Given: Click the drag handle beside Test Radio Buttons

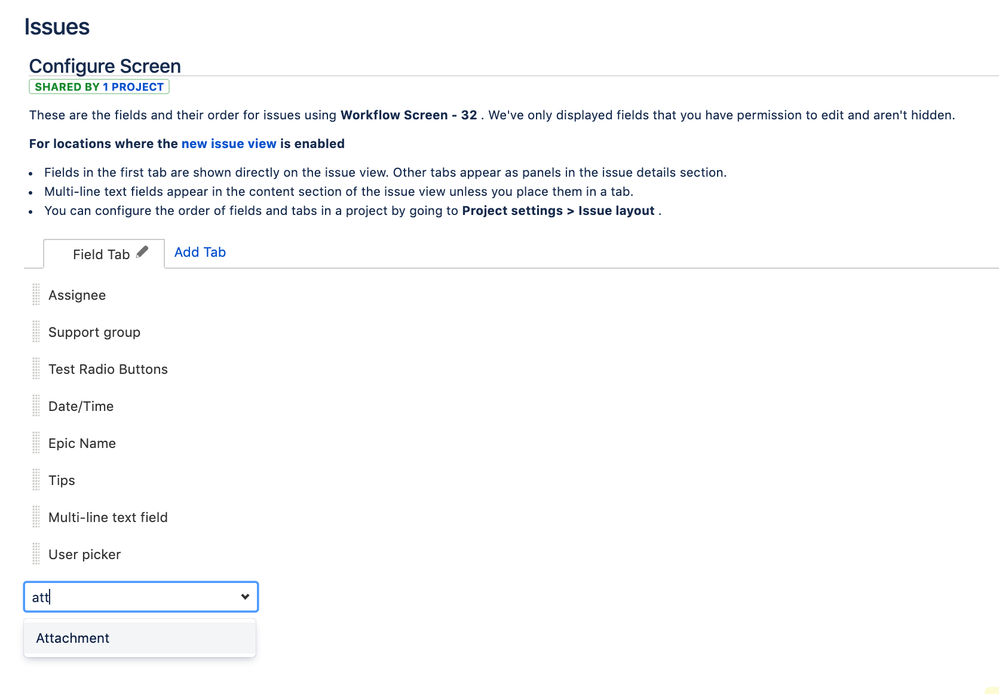Looking at the screenshot, I should click(x=36, y=369).
